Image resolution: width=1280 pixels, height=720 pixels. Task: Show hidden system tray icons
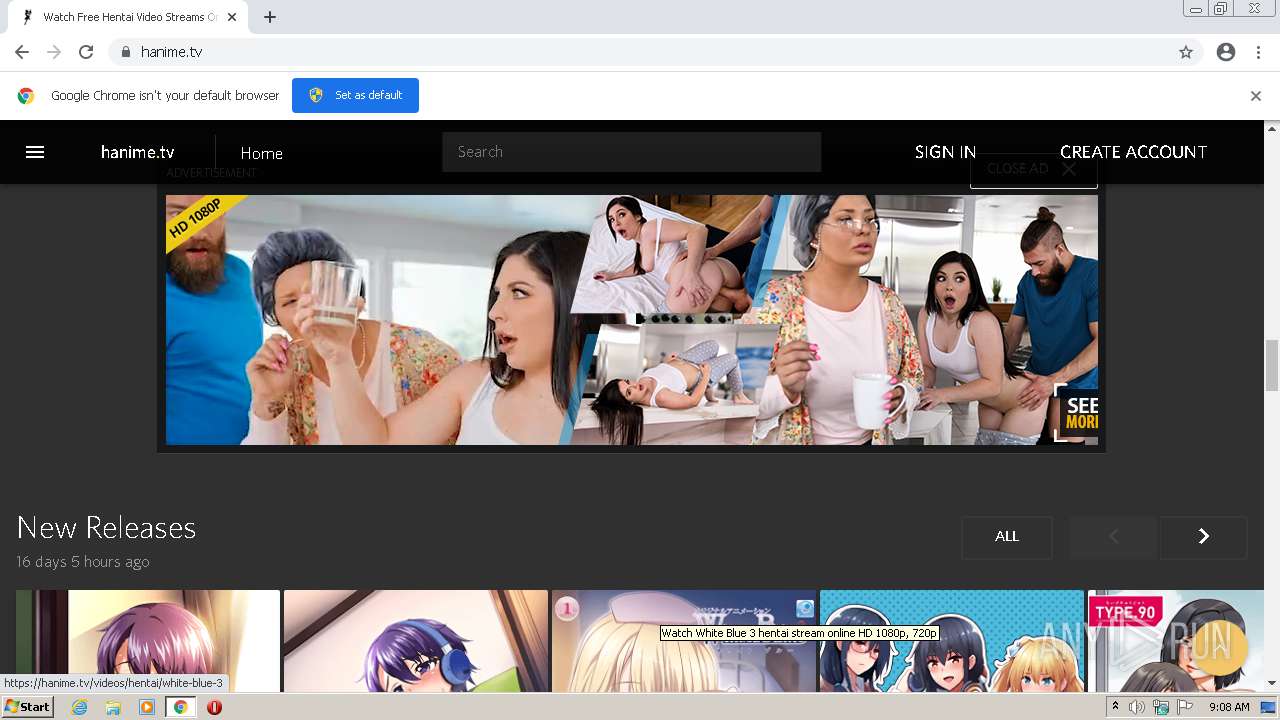(1116, 707)
